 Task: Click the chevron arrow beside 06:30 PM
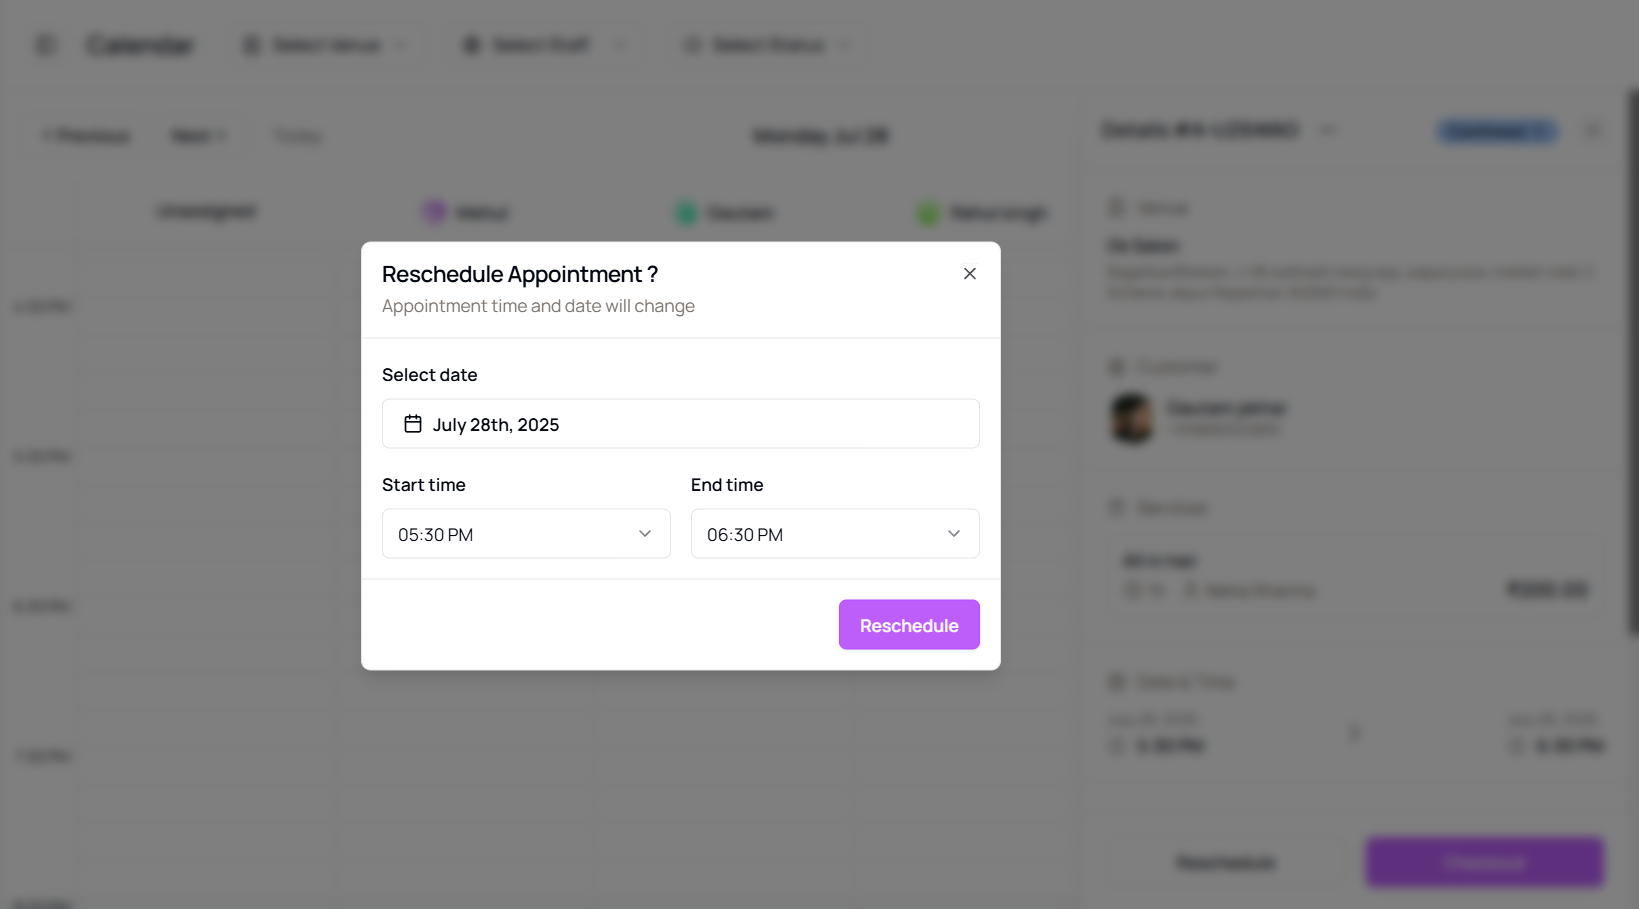pos(953,534)
